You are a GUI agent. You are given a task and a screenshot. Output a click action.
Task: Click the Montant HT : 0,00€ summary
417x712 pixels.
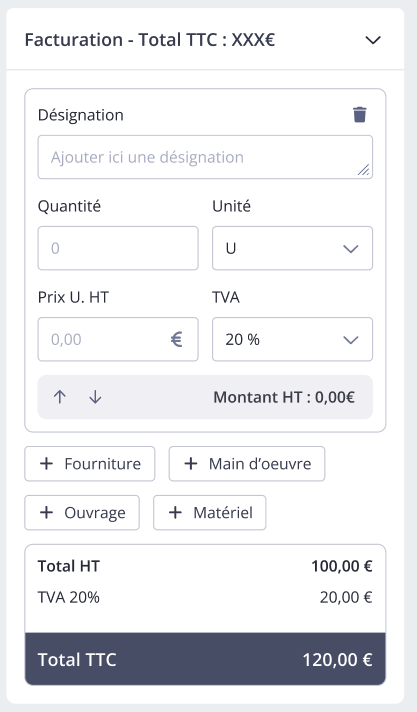[x=284, y=397]
